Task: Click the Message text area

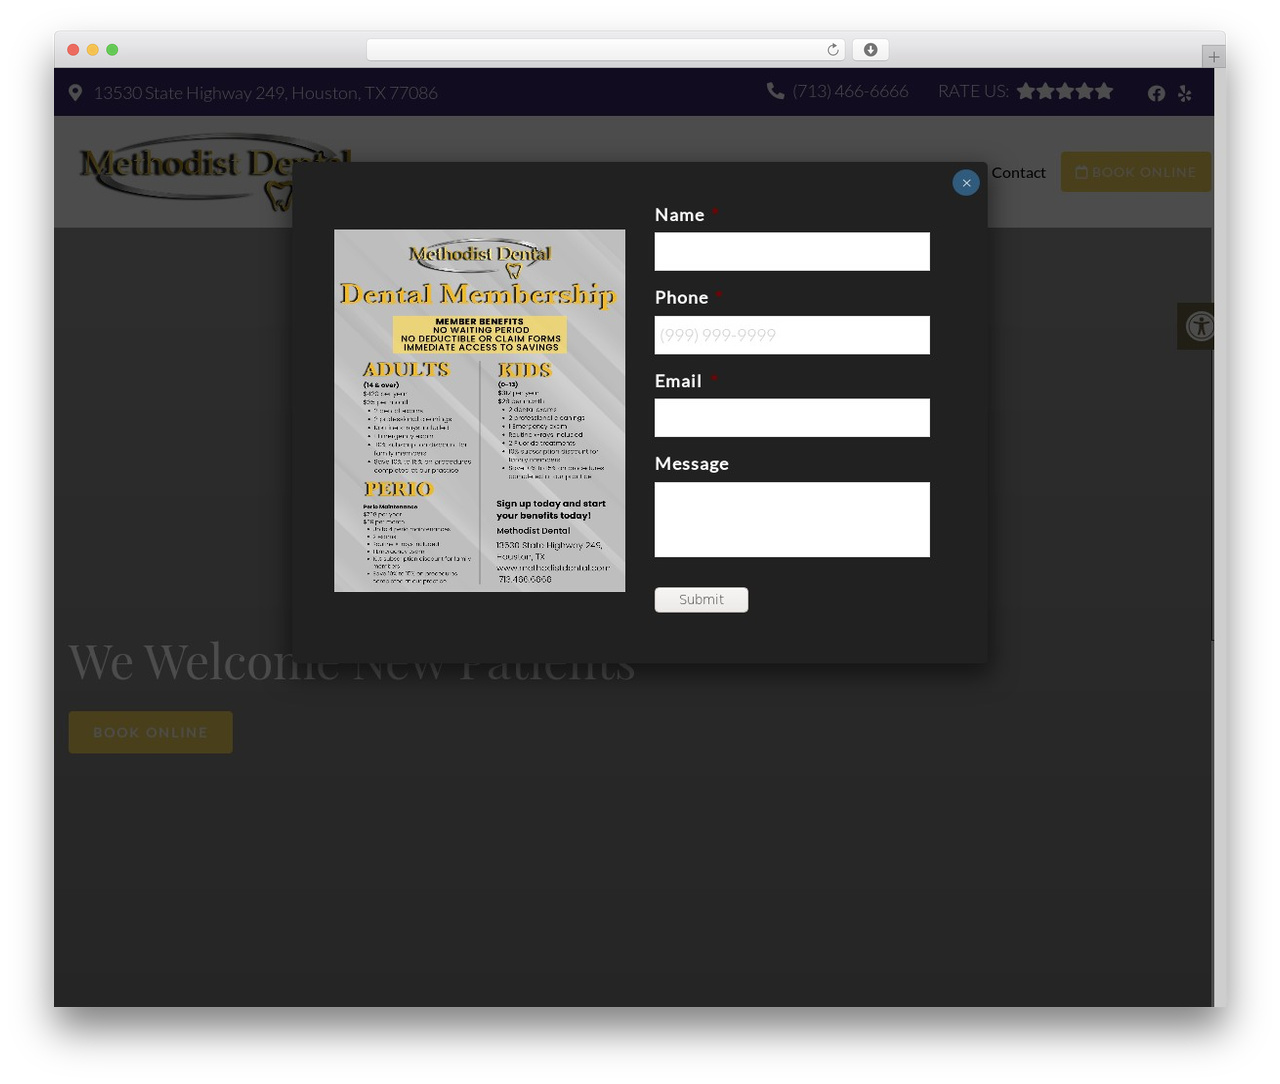Action: coord(792,519)
